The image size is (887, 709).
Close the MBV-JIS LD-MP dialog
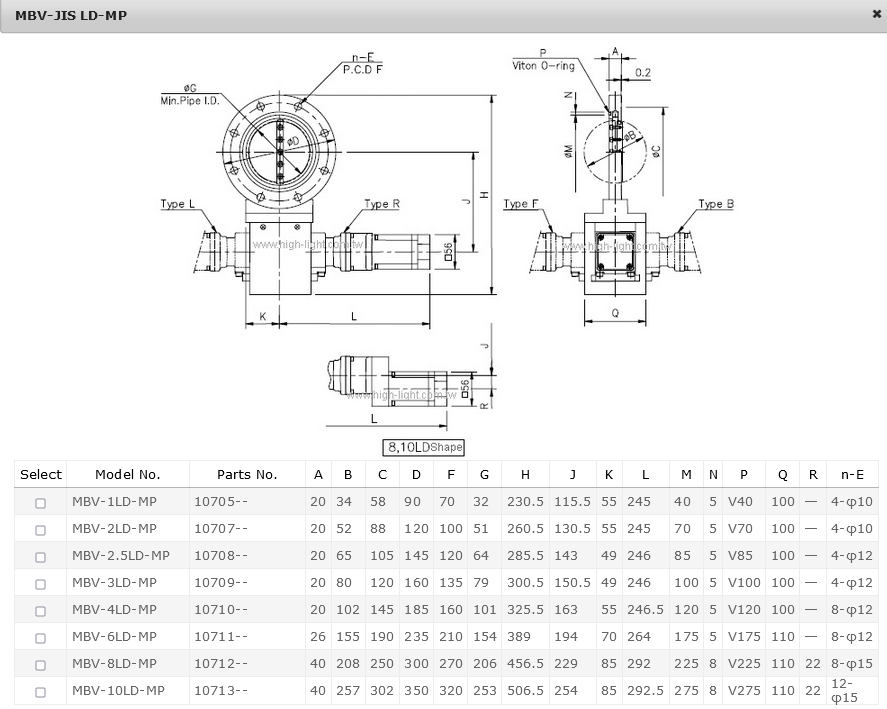[x=876, y=15]
